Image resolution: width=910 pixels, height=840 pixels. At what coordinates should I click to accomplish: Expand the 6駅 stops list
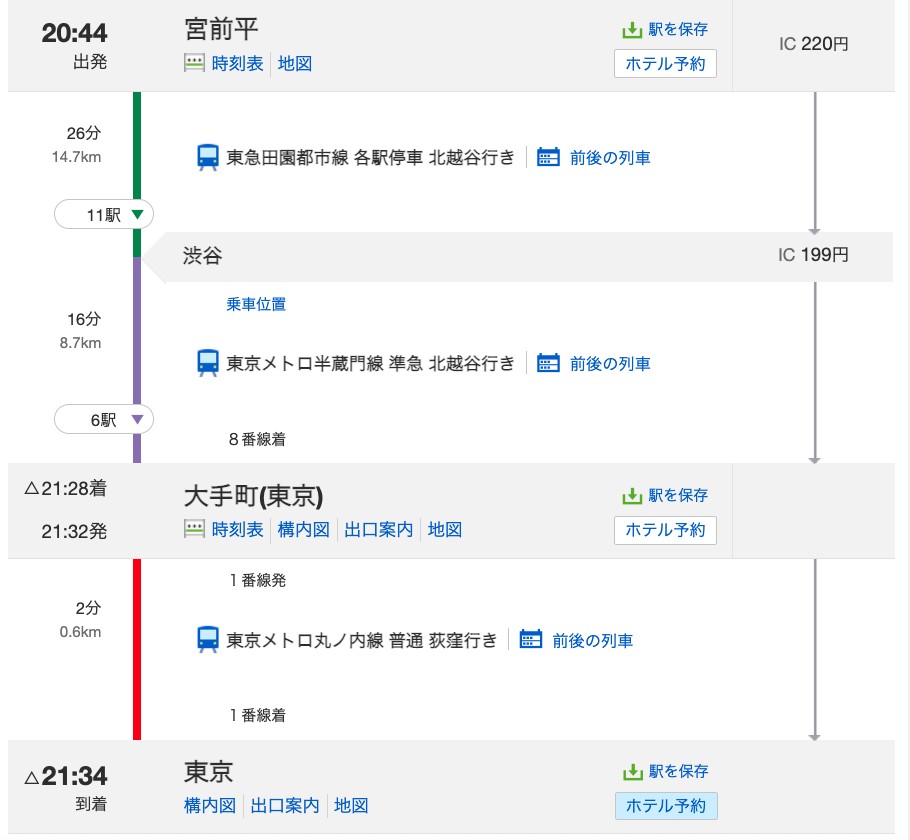tap(104, 420)
